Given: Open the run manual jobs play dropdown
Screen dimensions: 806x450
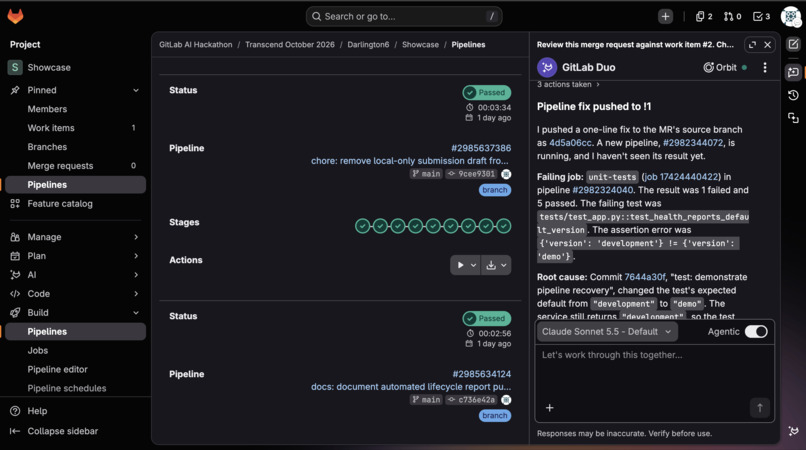Looking at the screenshot, I should point(466,265).
